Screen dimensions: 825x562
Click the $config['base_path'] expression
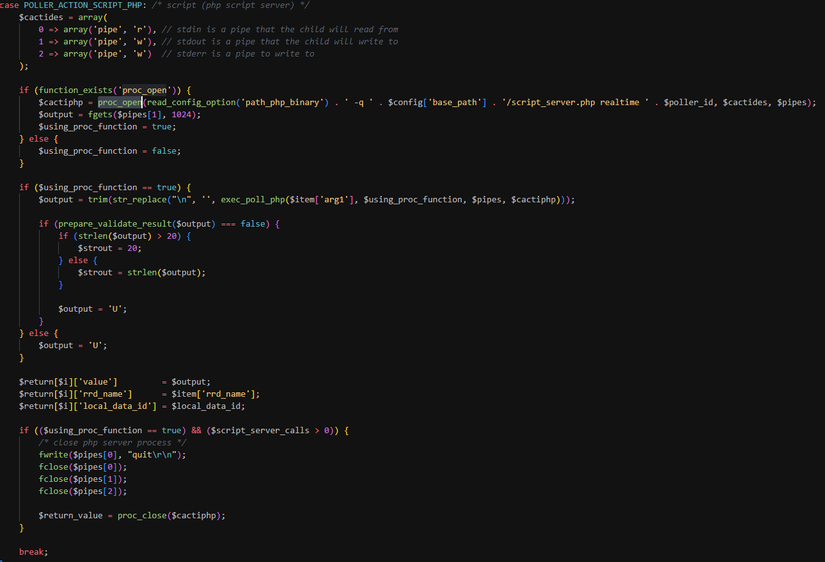[x=437, y=102]
